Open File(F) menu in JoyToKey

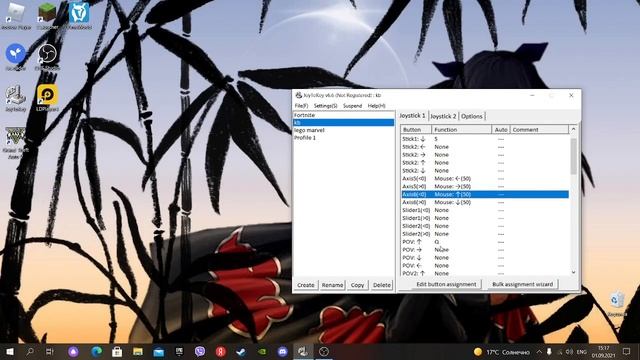301,106
